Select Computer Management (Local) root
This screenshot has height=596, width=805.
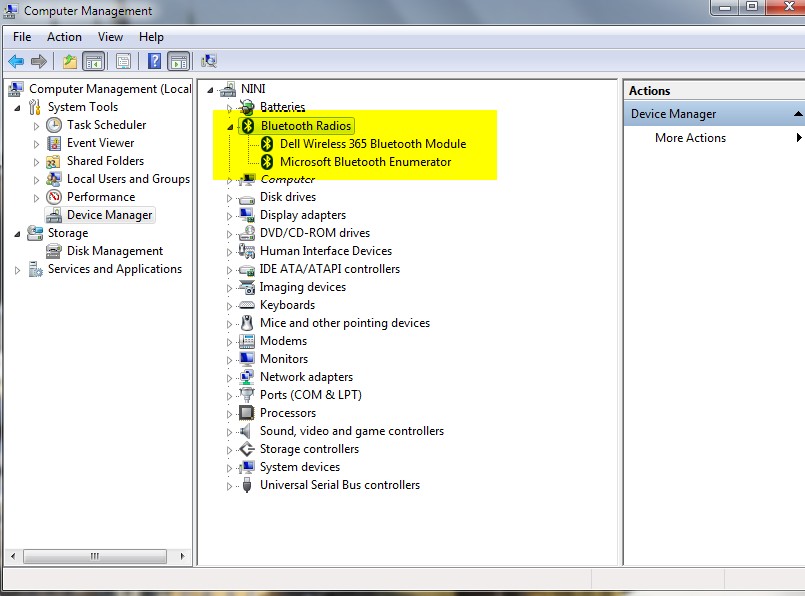pyautogui.click(x=110, y=89)
